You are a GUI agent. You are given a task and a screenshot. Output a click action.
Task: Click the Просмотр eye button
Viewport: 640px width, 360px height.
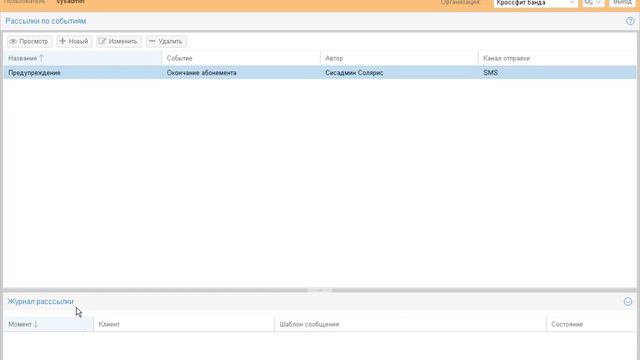tap(29, 41)
